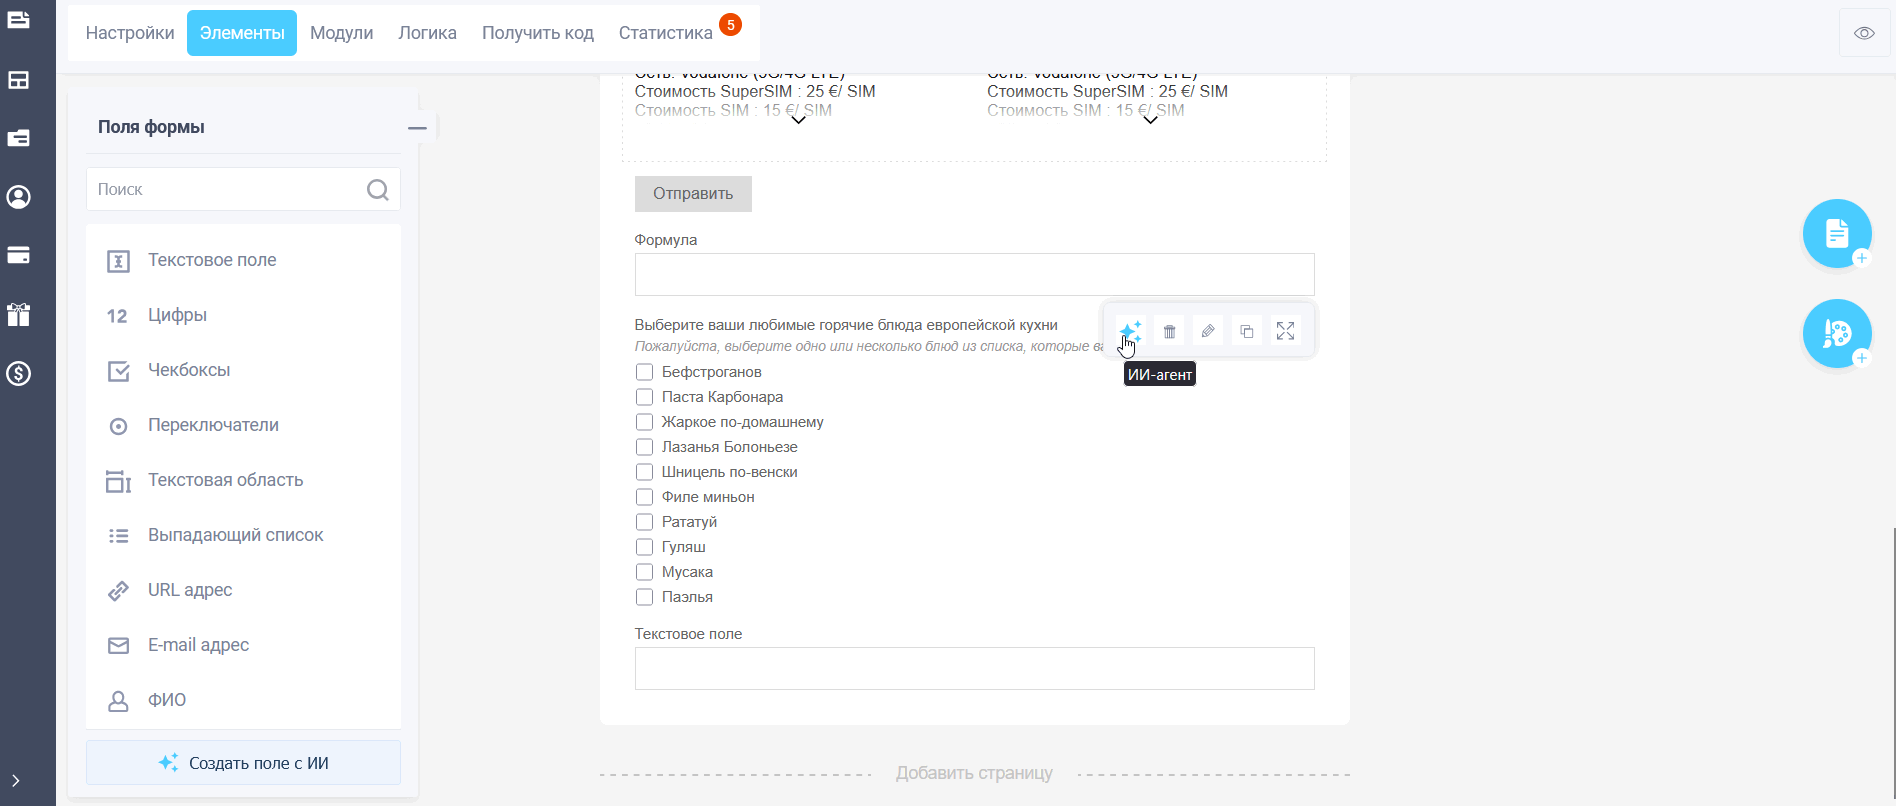Image resolution: width=1896 pixels, height=806 pixels.
Task: Select the E-mail адрес element
Action: [243, 645]
